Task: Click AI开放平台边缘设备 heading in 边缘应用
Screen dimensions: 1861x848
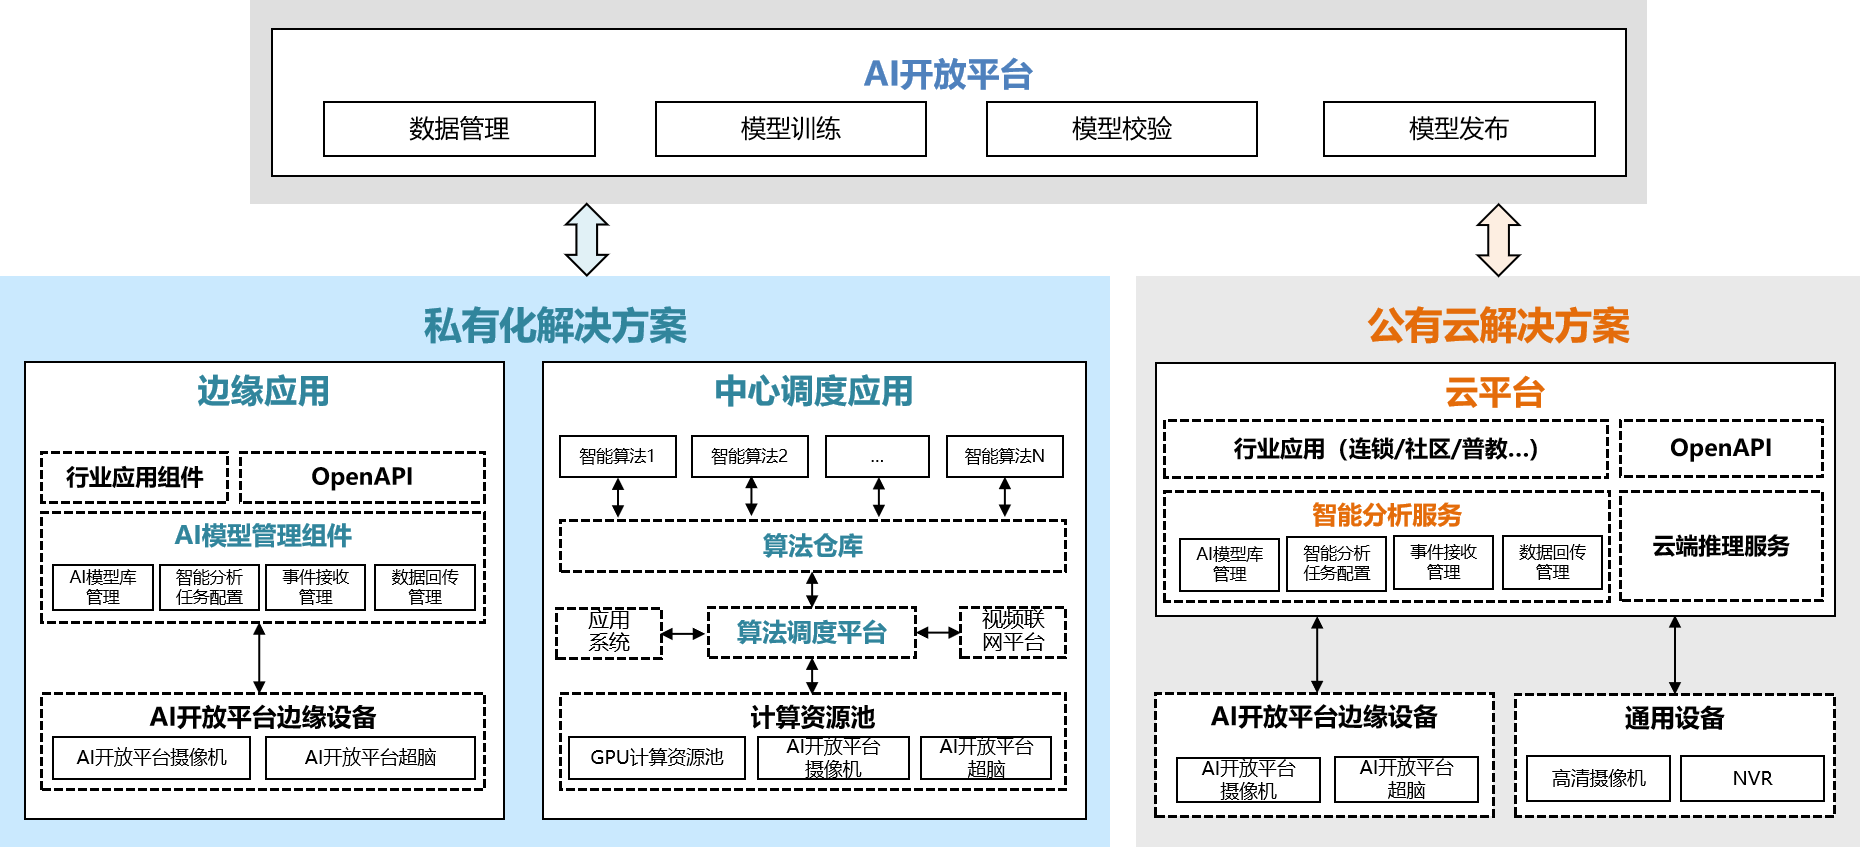Action: (x=263, y=717)
